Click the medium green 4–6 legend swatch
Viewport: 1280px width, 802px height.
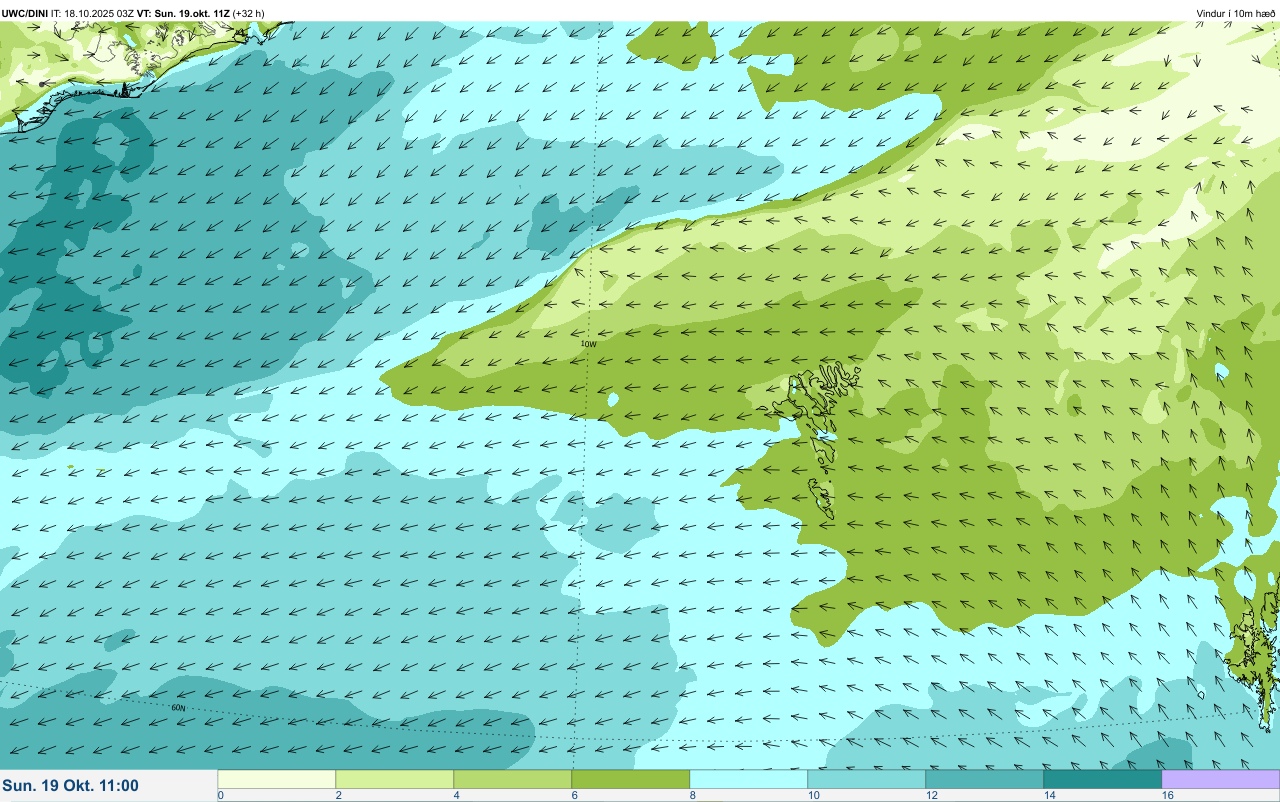tap(513, 779)
